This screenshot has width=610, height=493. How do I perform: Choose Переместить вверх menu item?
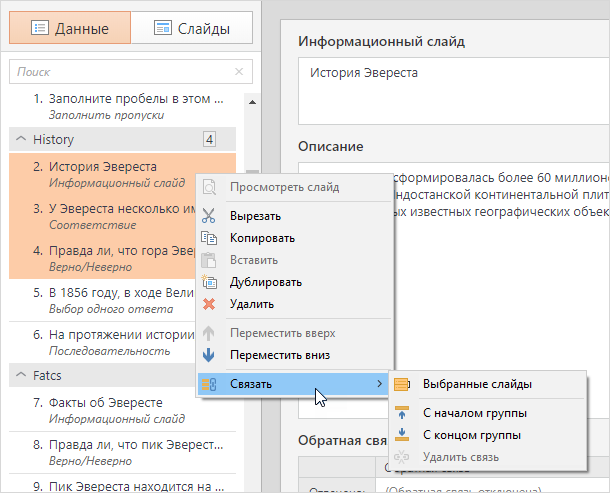294,333
